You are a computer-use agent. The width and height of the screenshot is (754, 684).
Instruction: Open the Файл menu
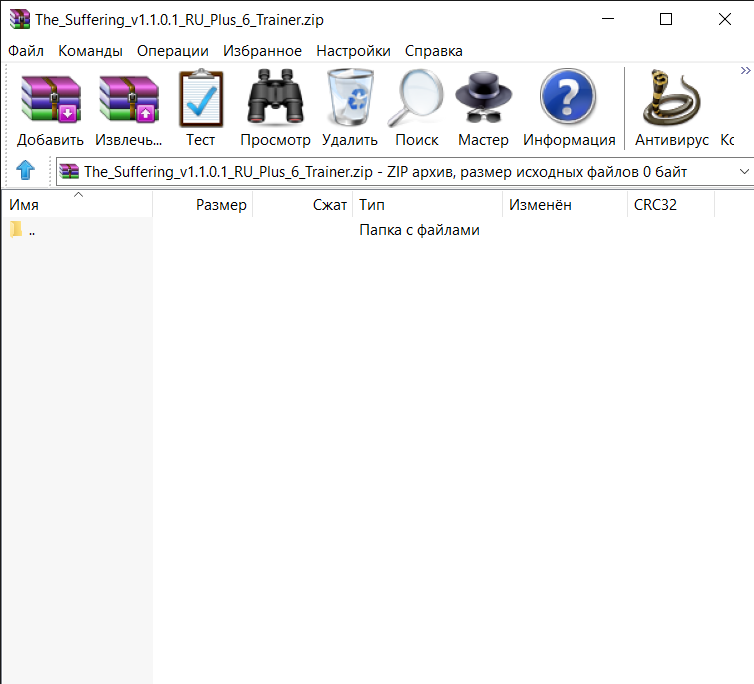(x=26, y=51)
